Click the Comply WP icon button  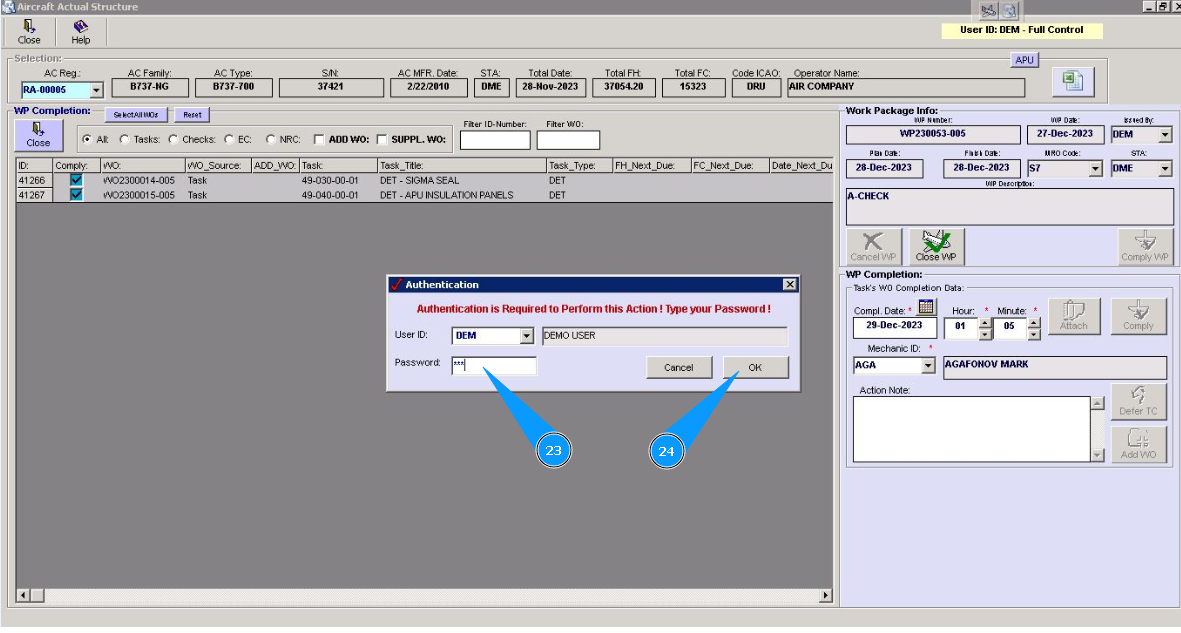[1146, 246]
